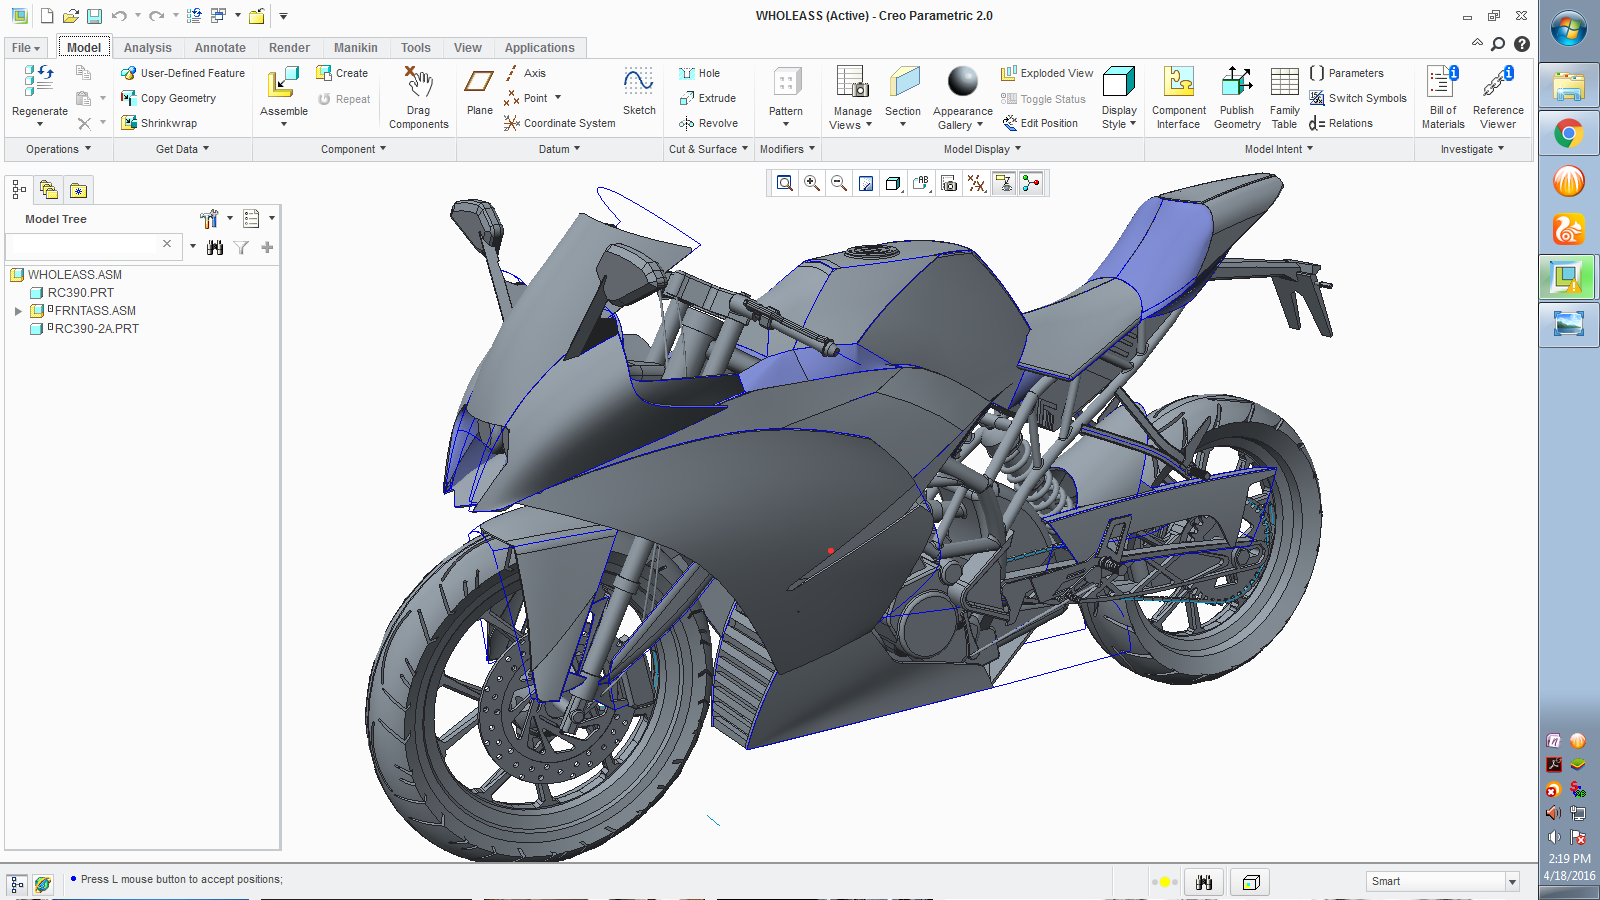This screenshot has width=1600, height=900.
Task: Expand the Model Intent group dropdown
Action: [x=1279, y=149]
